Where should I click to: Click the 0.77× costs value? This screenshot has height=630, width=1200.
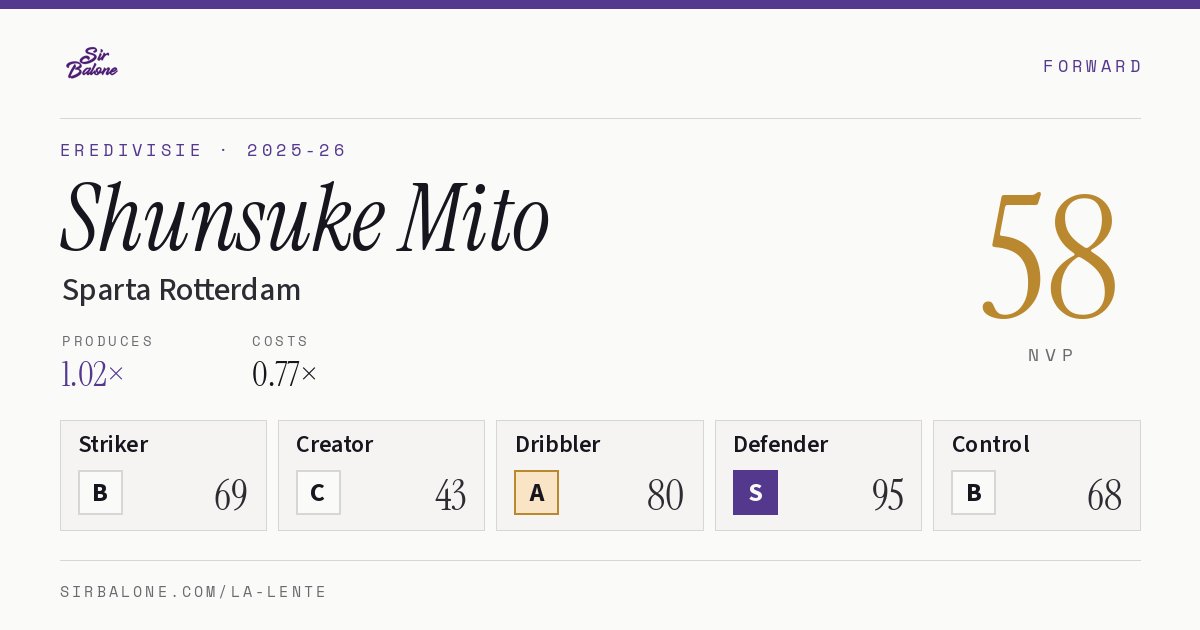point(285,374)
